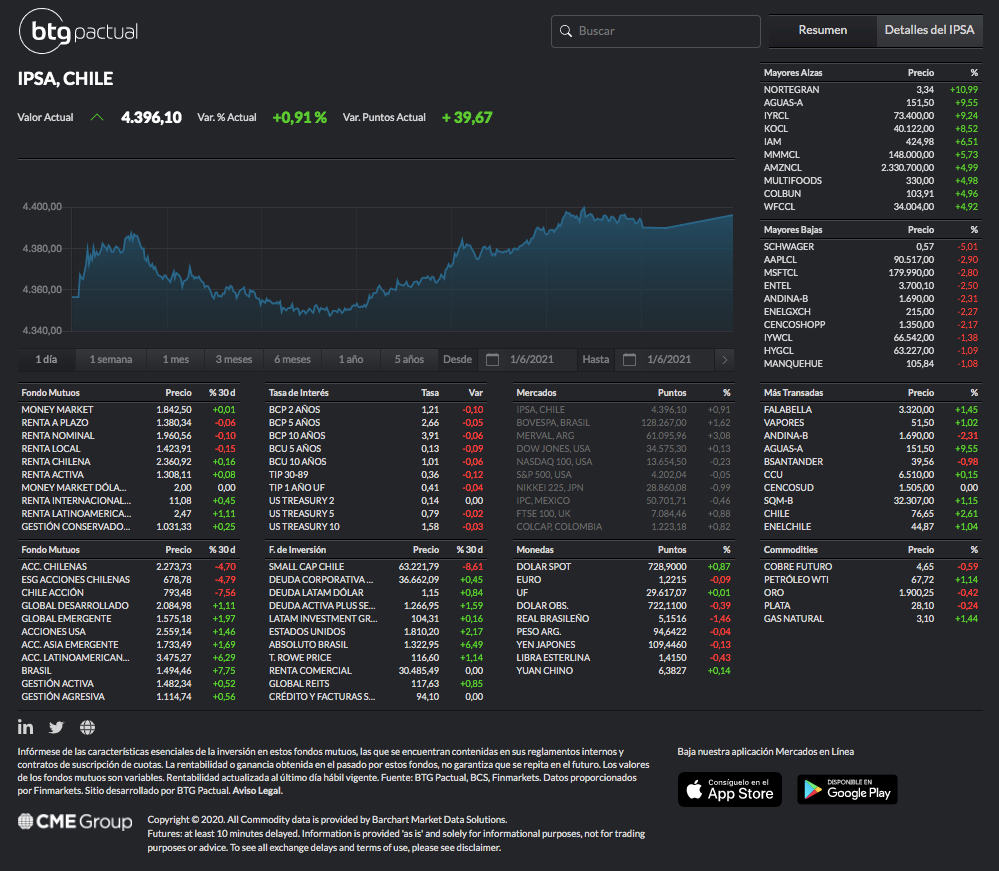Screen dimensions: 999x871
Task: Select MONEY MARKET fund row
Action: pyautogui.click(x=128, y=410)
